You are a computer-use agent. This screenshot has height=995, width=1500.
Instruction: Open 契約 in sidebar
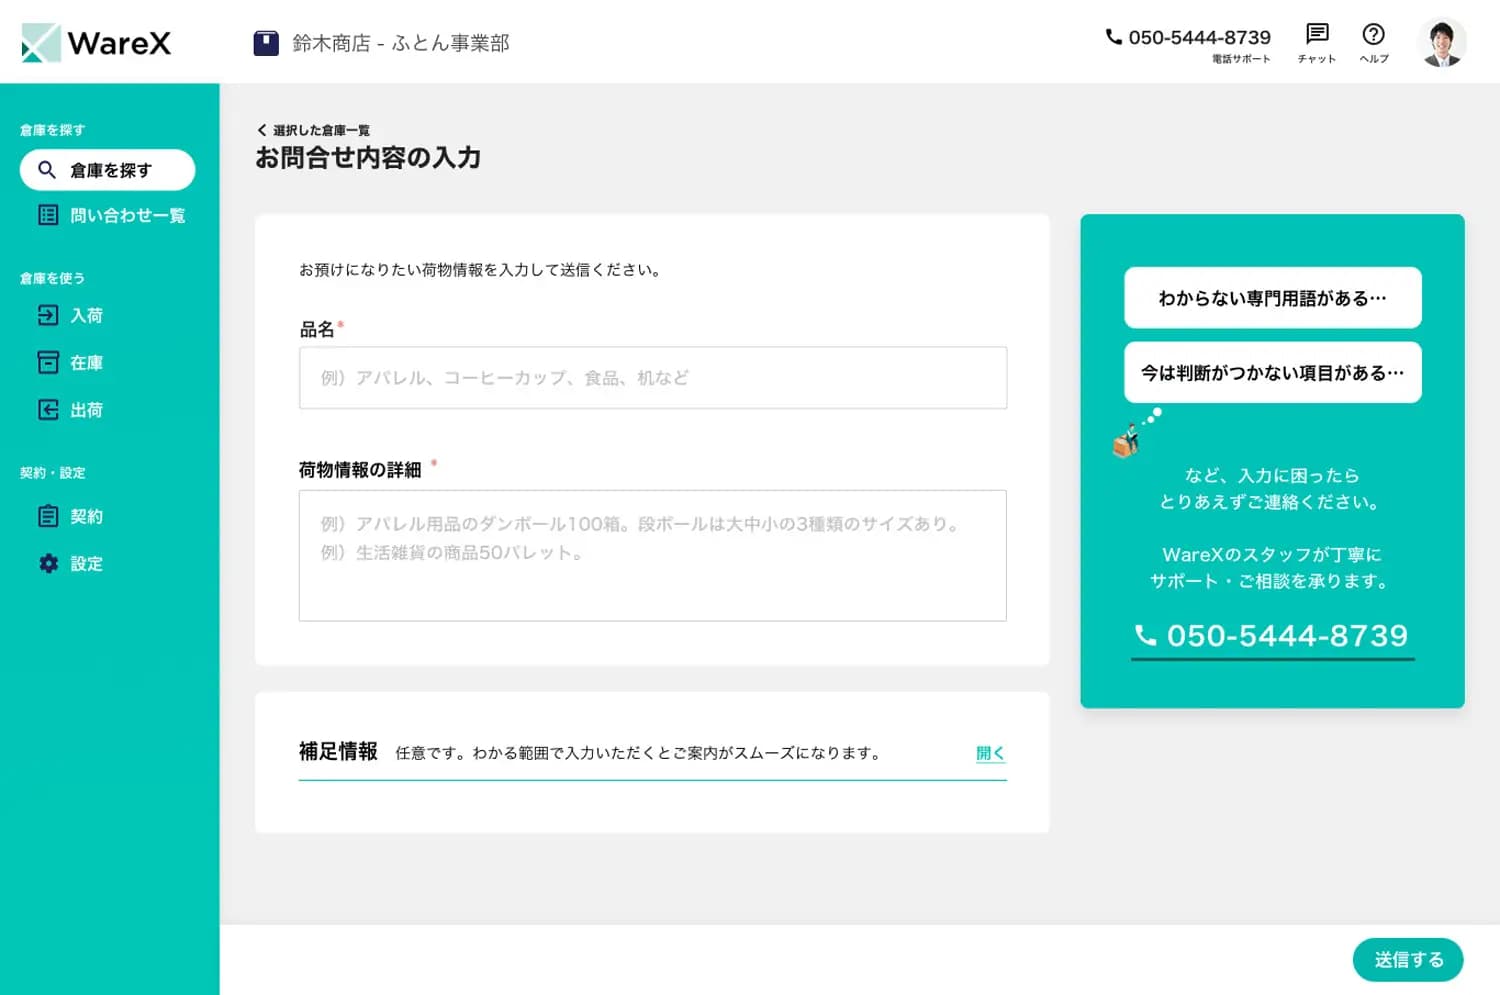pyautogui.click(x=70, y=516)
